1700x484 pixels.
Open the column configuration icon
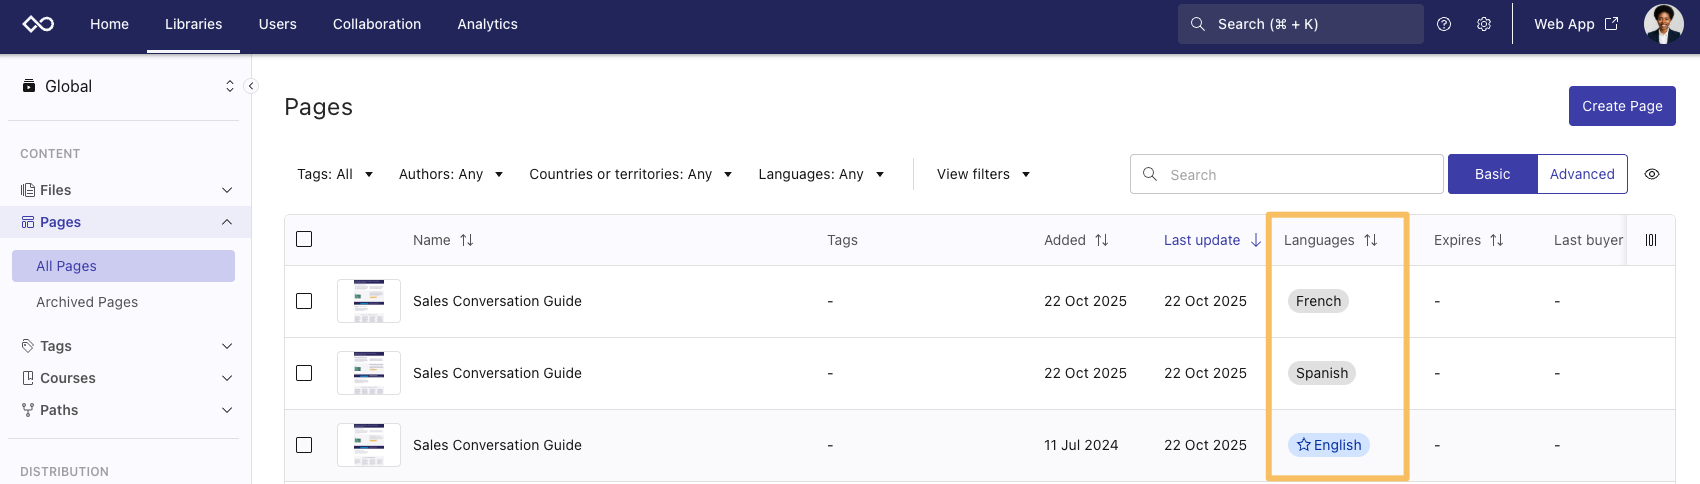[x=1651, y=240]
